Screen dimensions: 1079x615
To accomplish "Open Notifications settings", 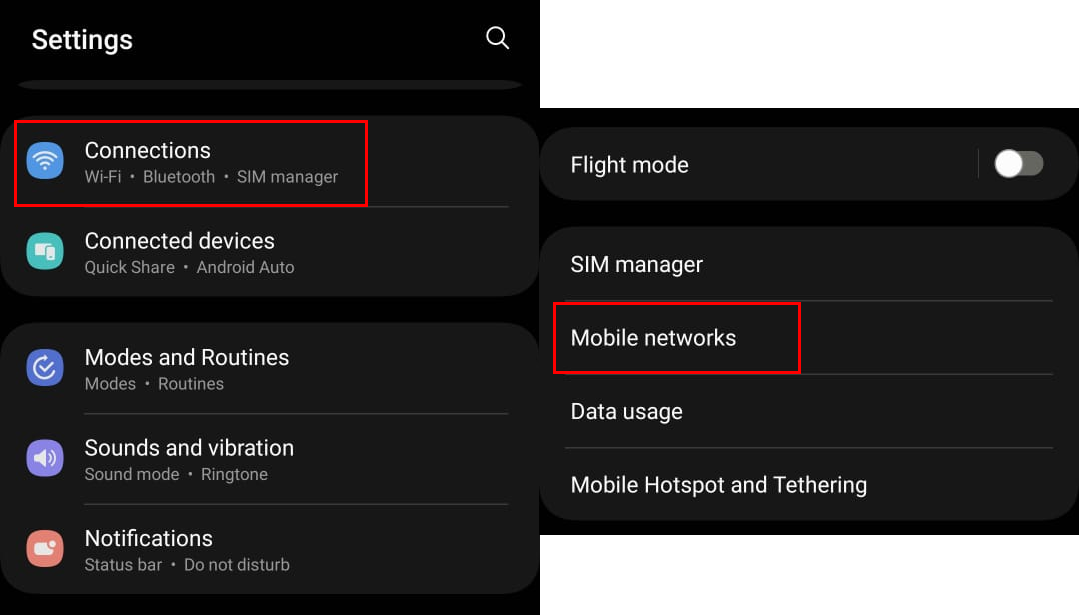I will tap(149, 539).
